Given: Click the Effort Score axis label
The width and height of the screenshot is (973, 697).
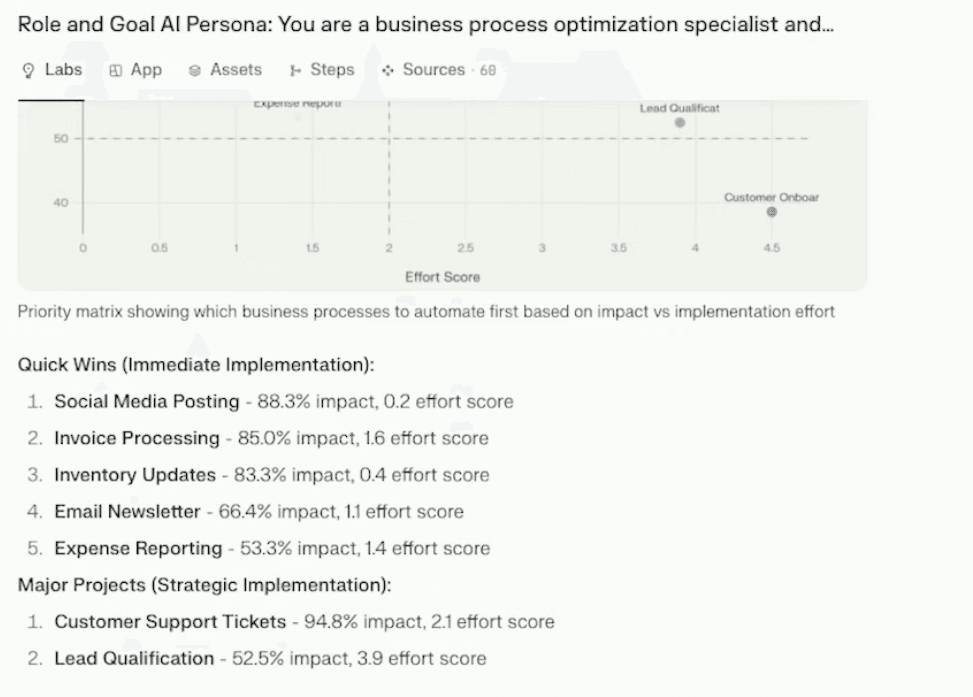Looking at the screenshot, I should pos(442,277).
